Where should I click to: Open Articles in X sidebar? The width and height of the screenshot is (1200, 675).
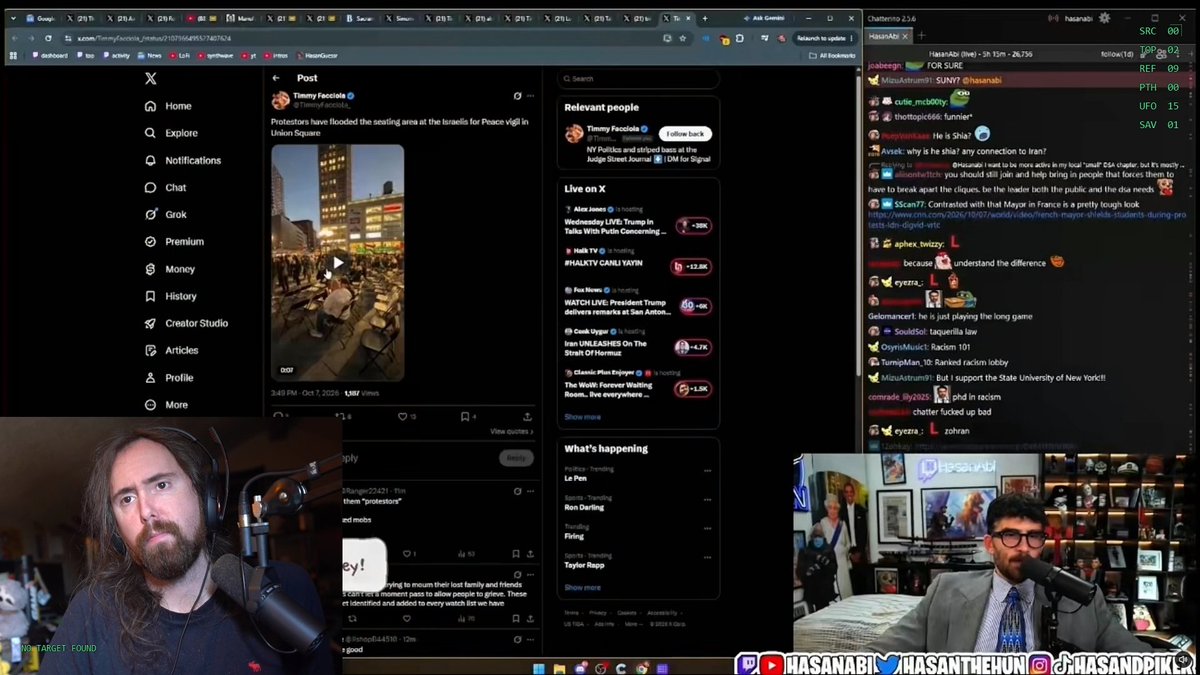click(x=172, y=350)
